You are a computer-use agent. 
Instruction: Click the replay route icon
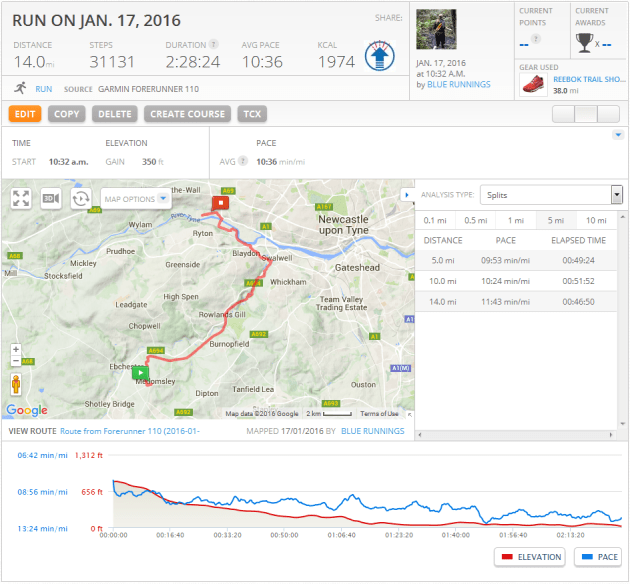80,198
